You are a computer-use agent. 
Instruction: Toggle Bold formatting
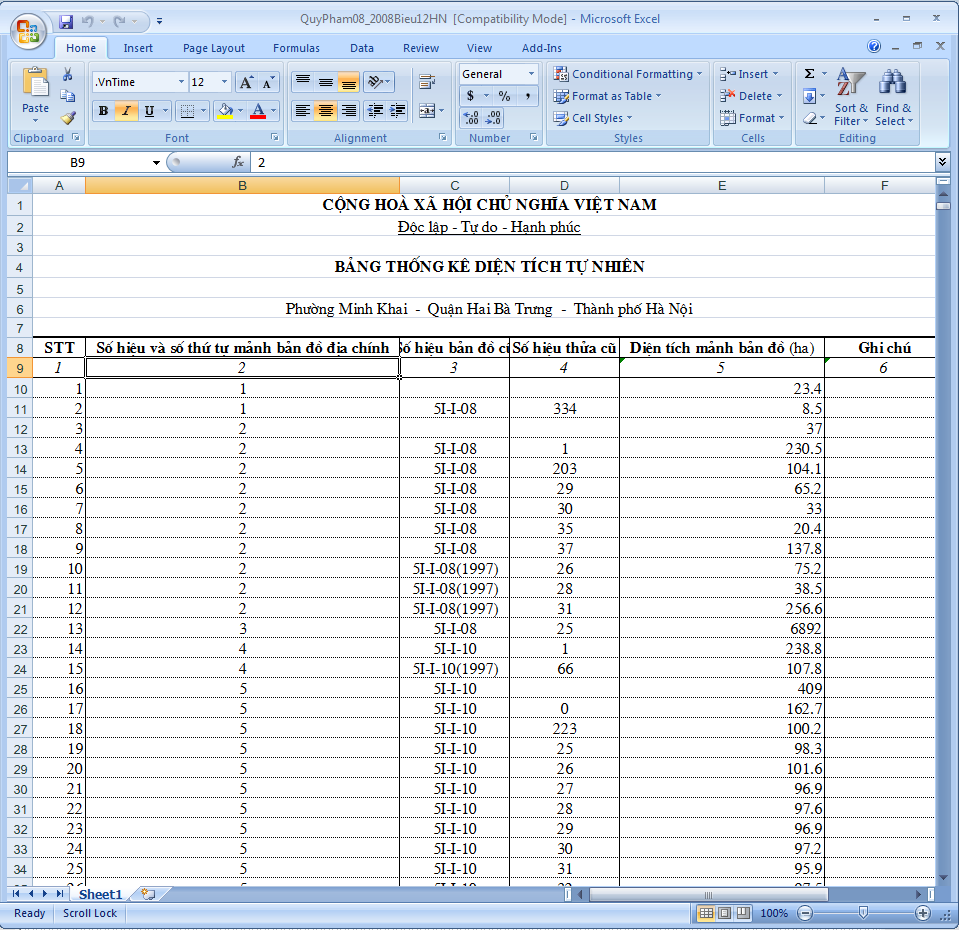tap(103, 111)
